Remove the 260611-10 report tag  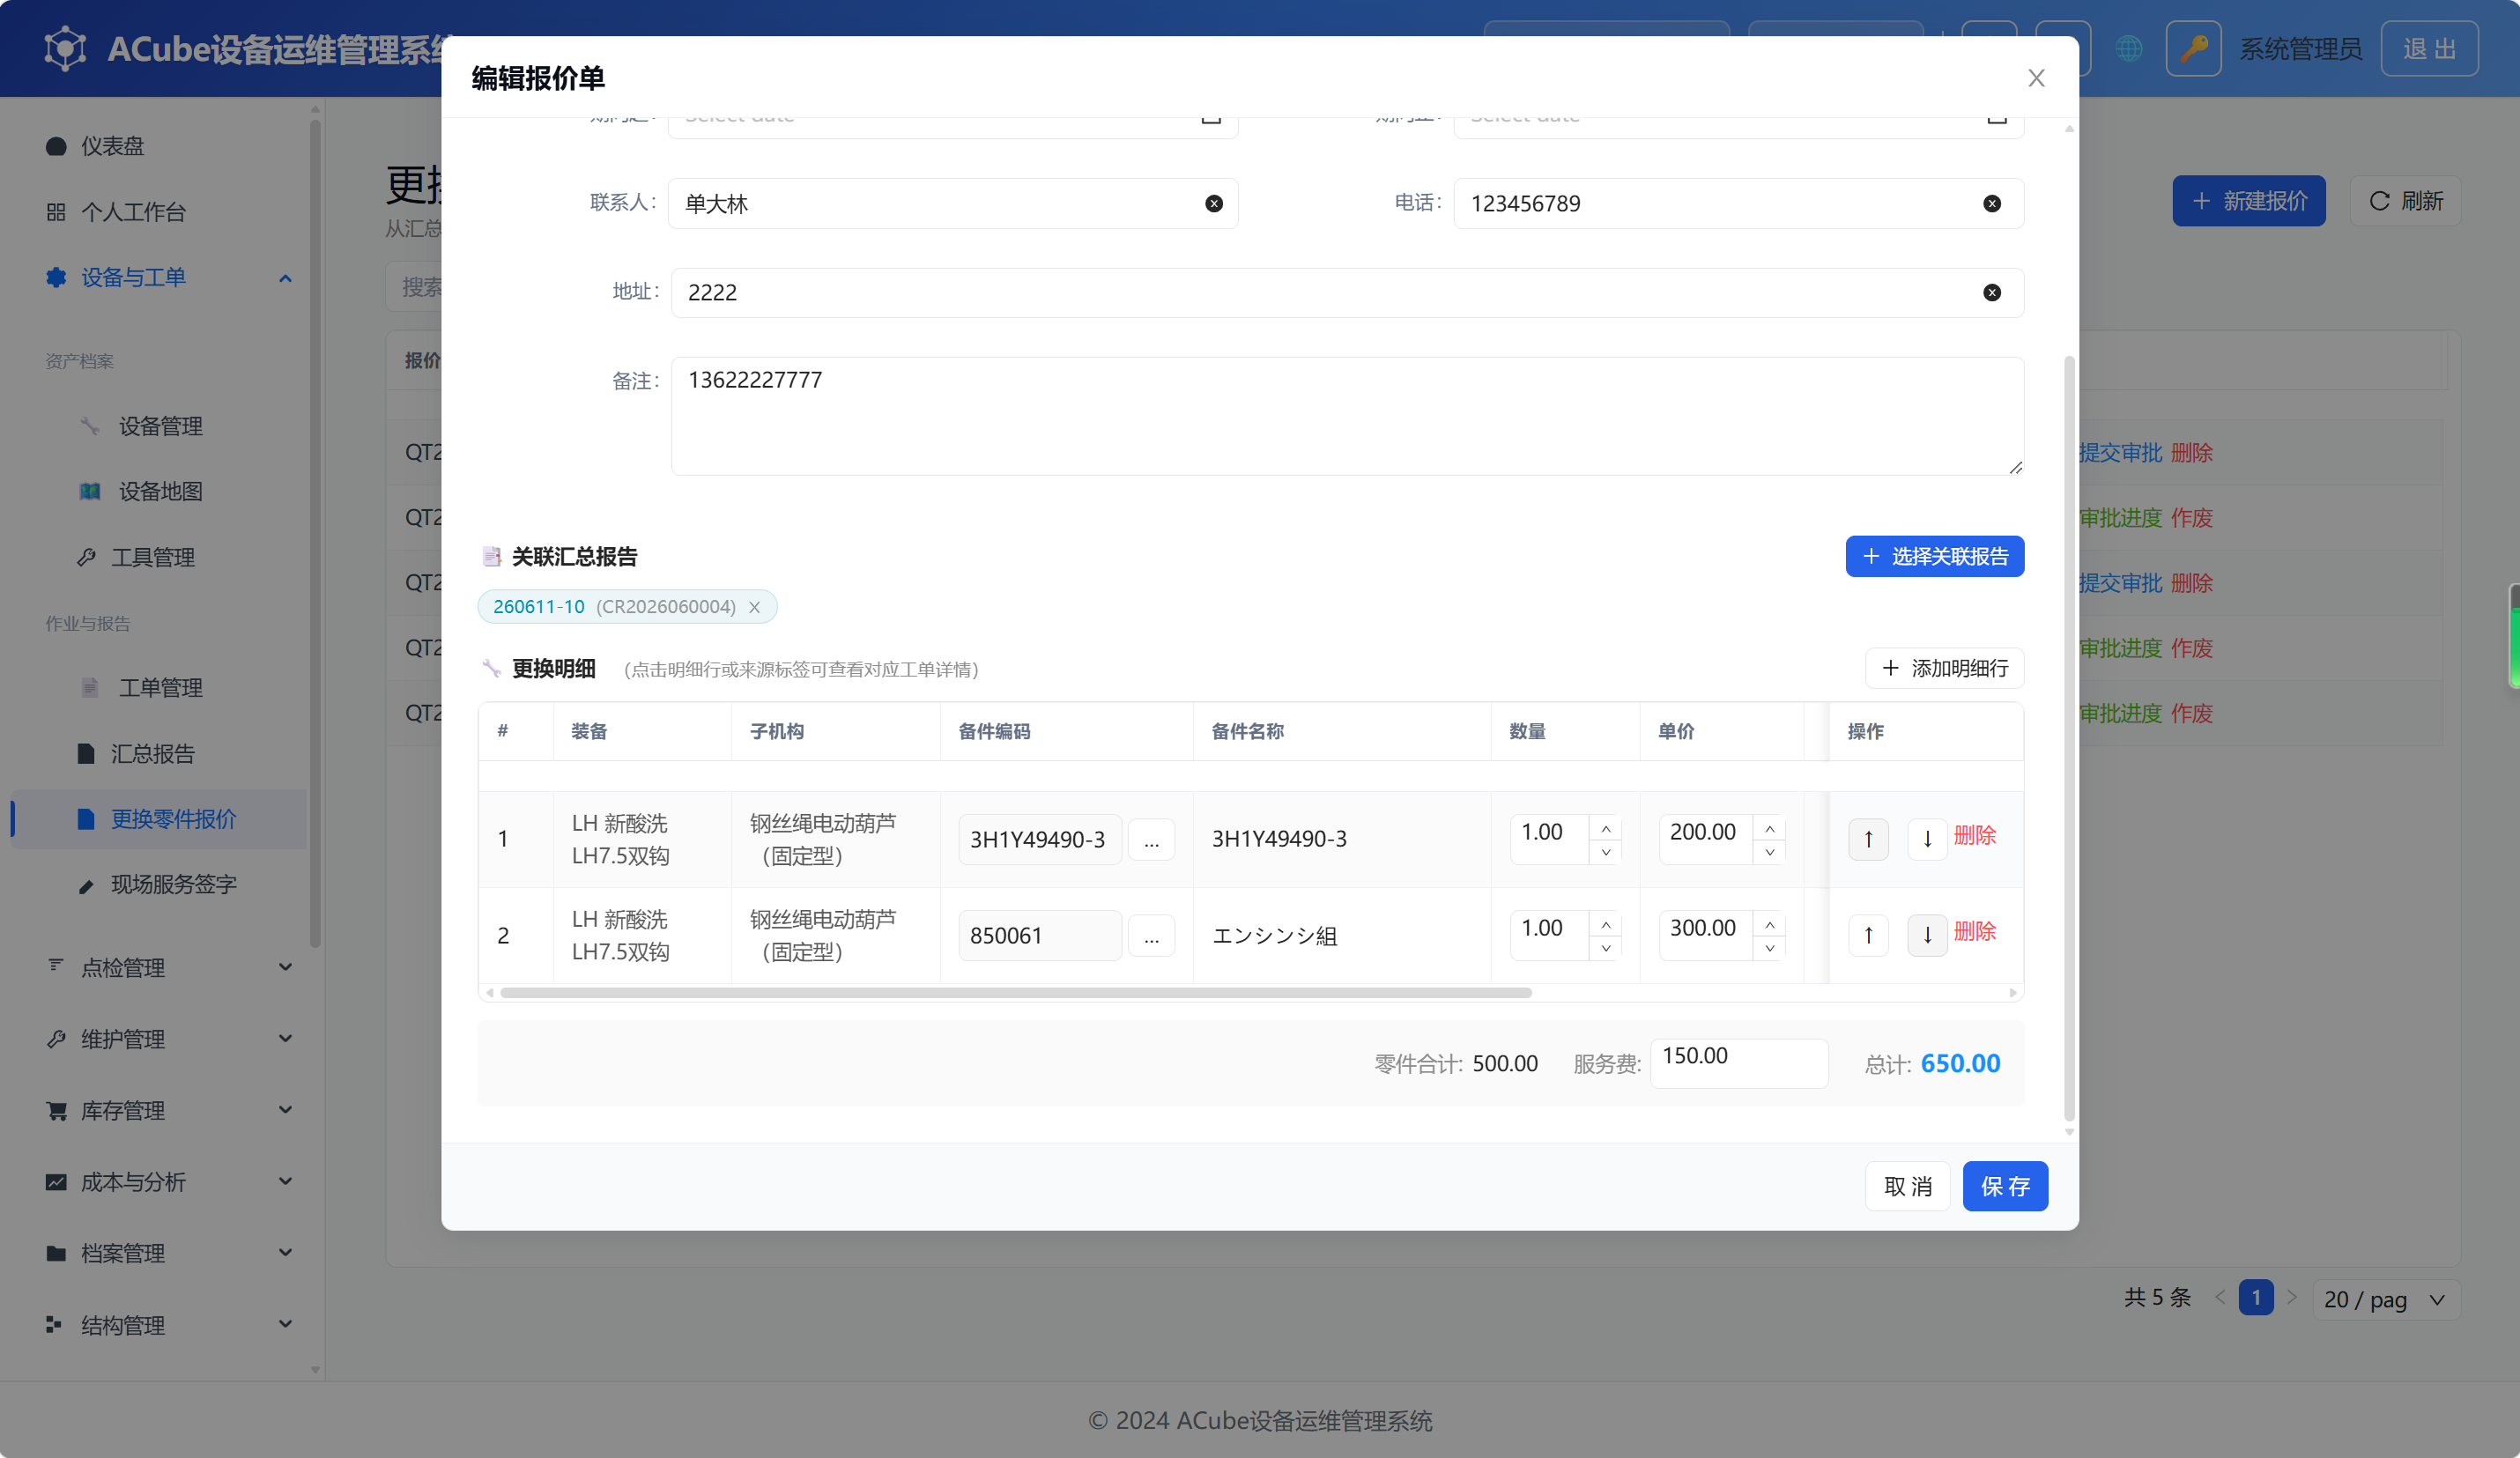754,607
